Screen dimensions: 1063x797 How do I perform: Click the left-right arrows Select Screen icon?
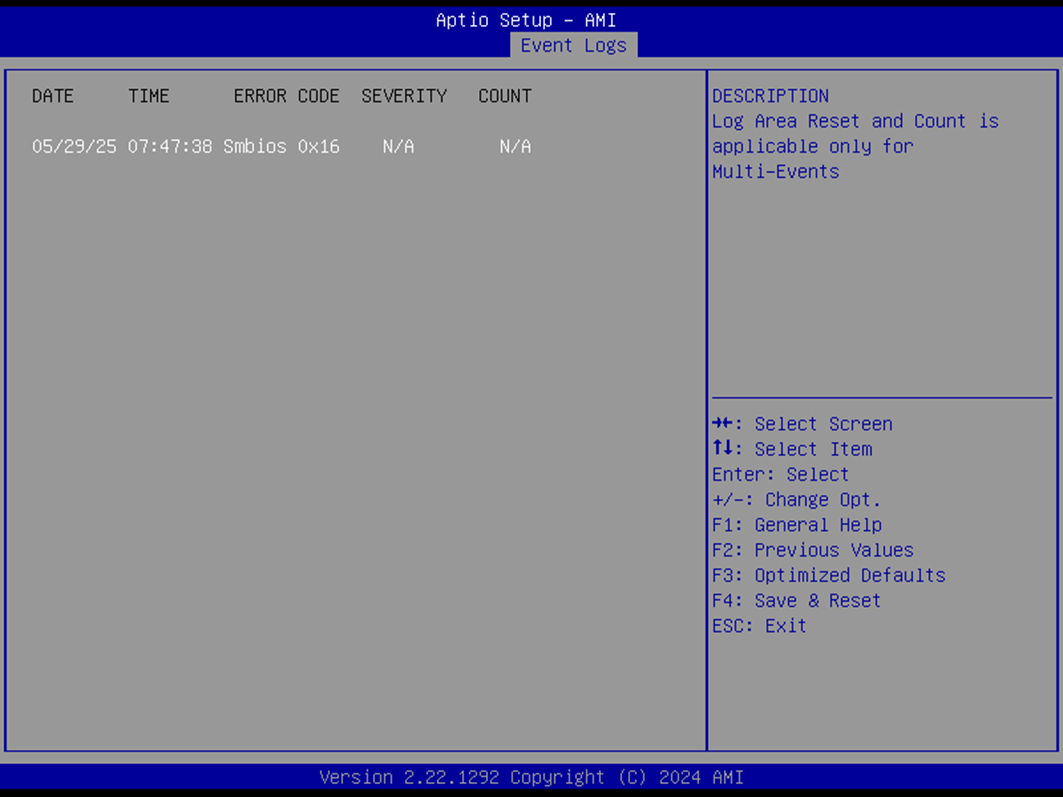tap(721, 424)
